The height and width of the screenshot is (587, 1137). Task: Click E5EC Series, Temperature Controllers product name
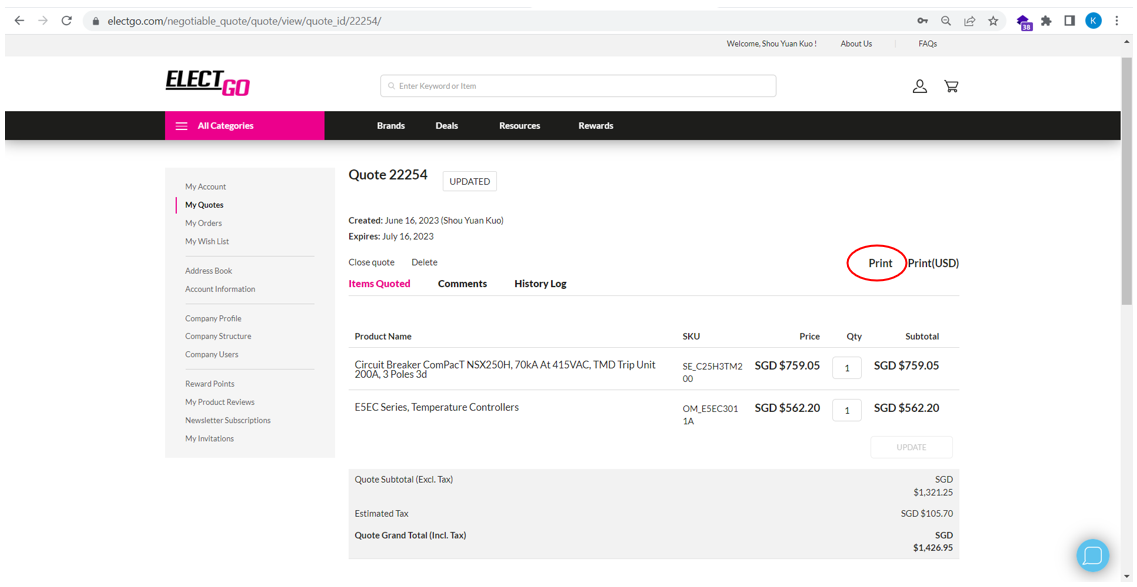coord(437,407)
